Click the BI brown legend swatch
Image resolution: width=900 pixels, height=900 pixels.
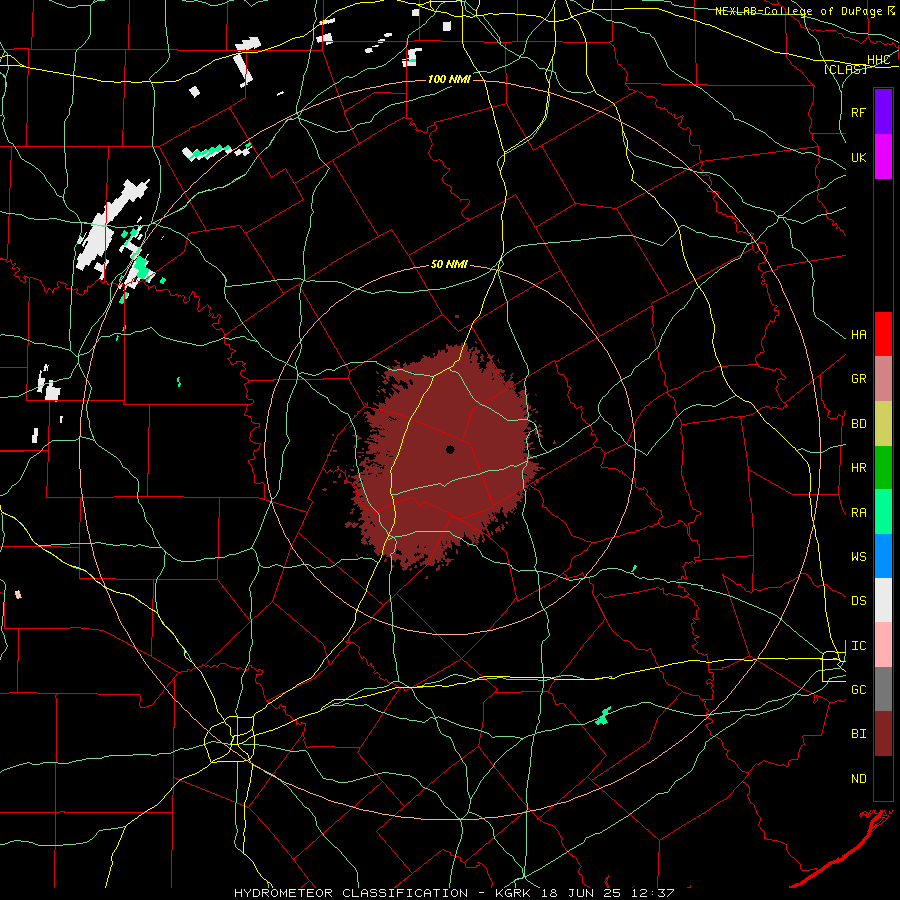point(883,734)
